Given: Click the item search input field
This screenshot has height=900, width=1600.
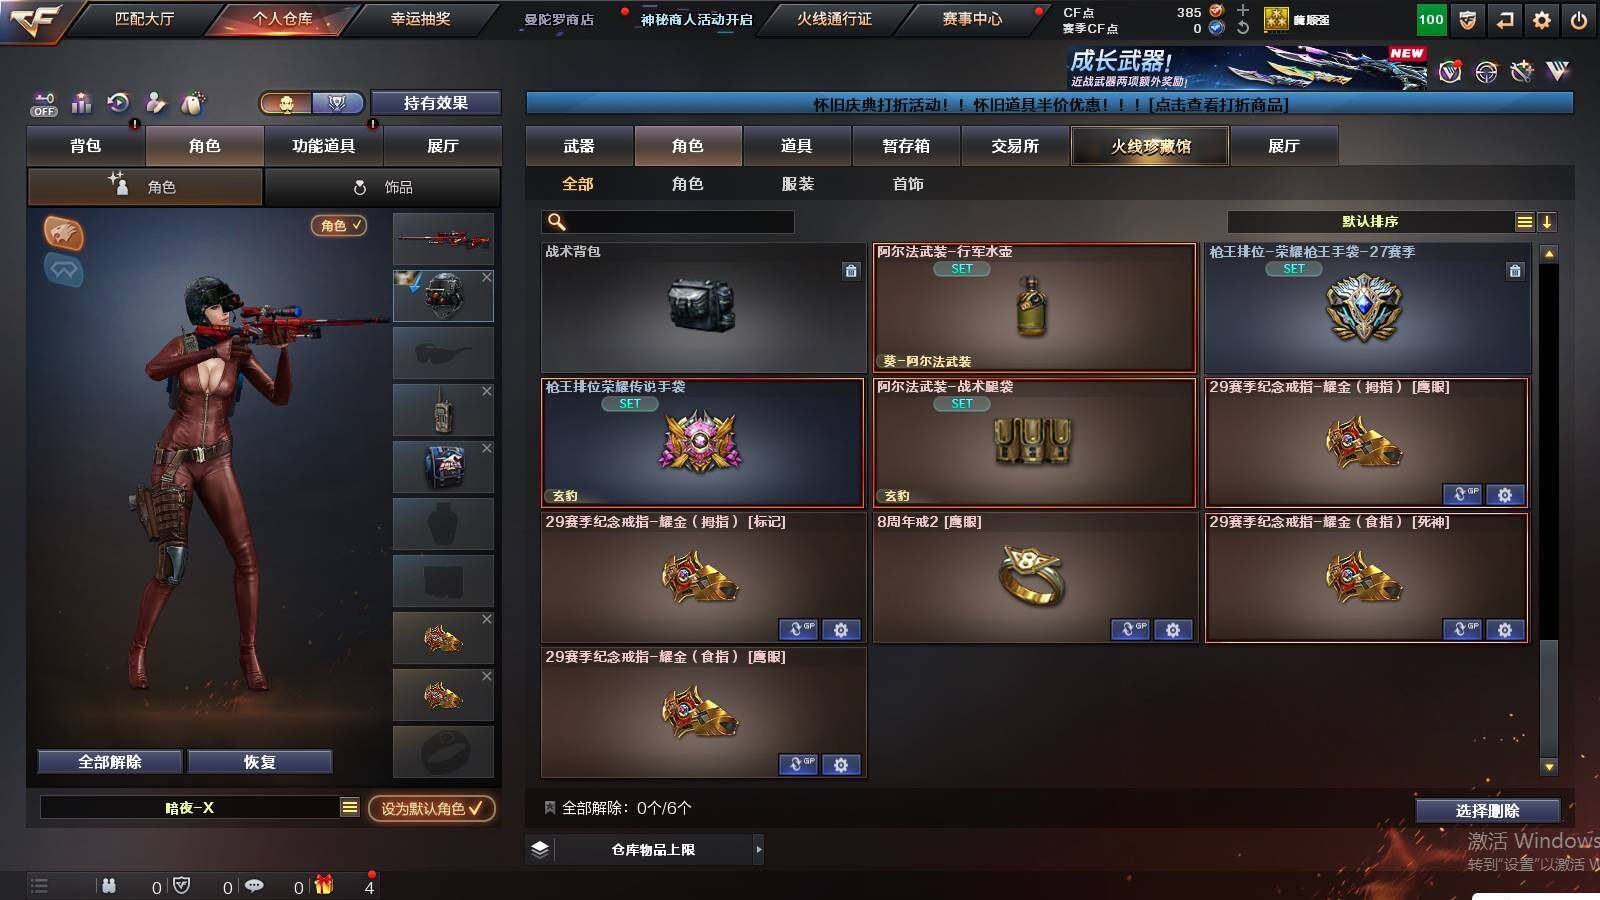Looking at the screenshot, I should click(668, 222).
